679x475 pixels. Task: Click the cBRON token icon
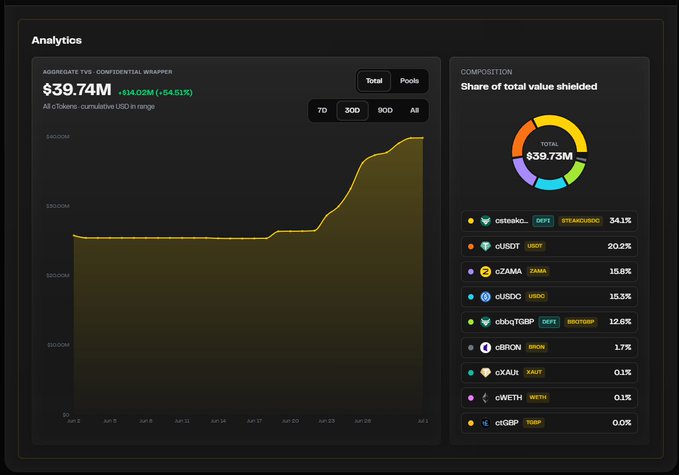pos(485,347)
